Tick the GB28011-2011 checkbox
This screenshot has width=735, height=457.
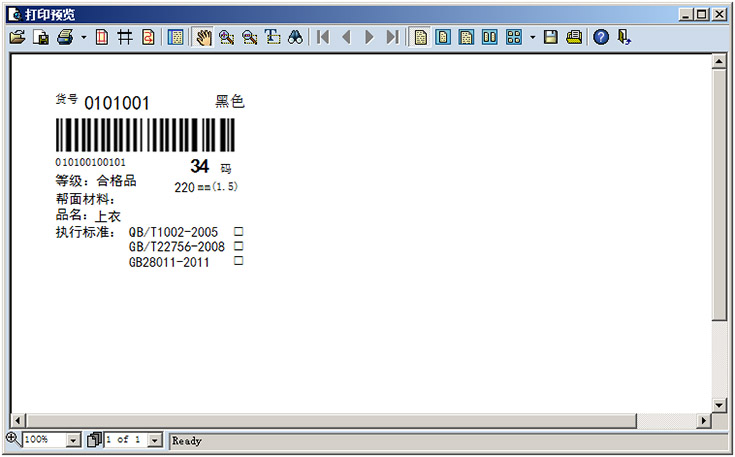point(239,260)
